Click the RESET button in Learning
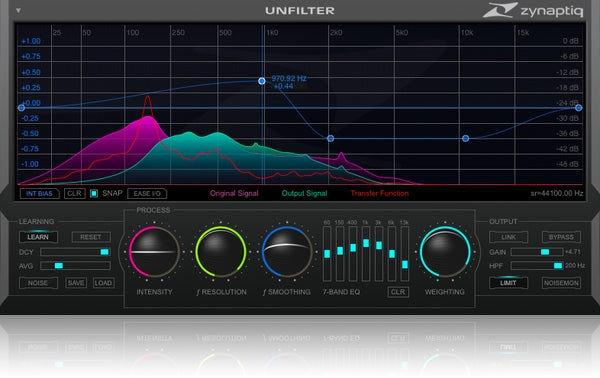This screenshot has height=378, width=600. click(91, 237)
